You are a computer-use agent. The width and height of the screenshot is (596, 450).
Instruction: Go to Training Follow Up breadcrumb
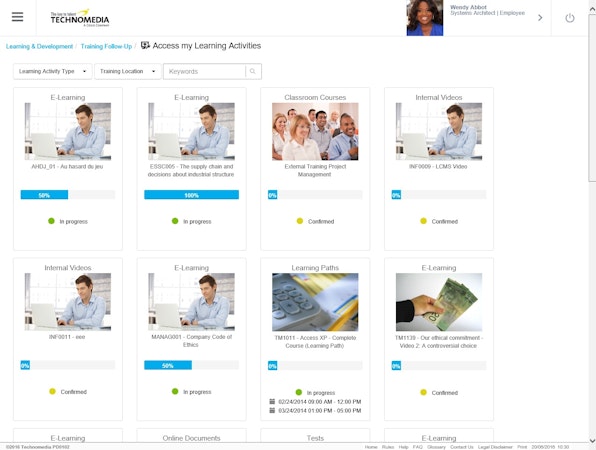pyautogui.click(x=106, y=46)
